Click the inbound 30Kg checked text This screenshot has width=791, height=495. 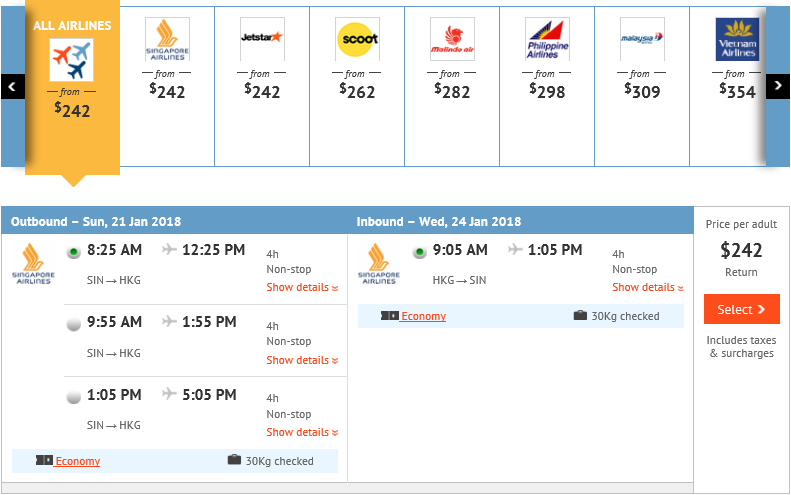click(x=625, y=316)
